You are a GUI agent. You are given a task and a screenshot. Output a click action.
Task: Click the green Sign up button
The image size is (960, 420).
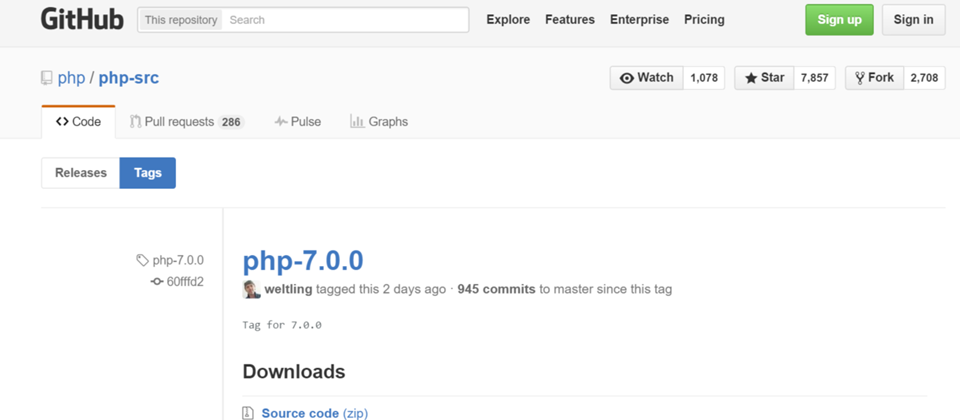(x=839, y=20)
